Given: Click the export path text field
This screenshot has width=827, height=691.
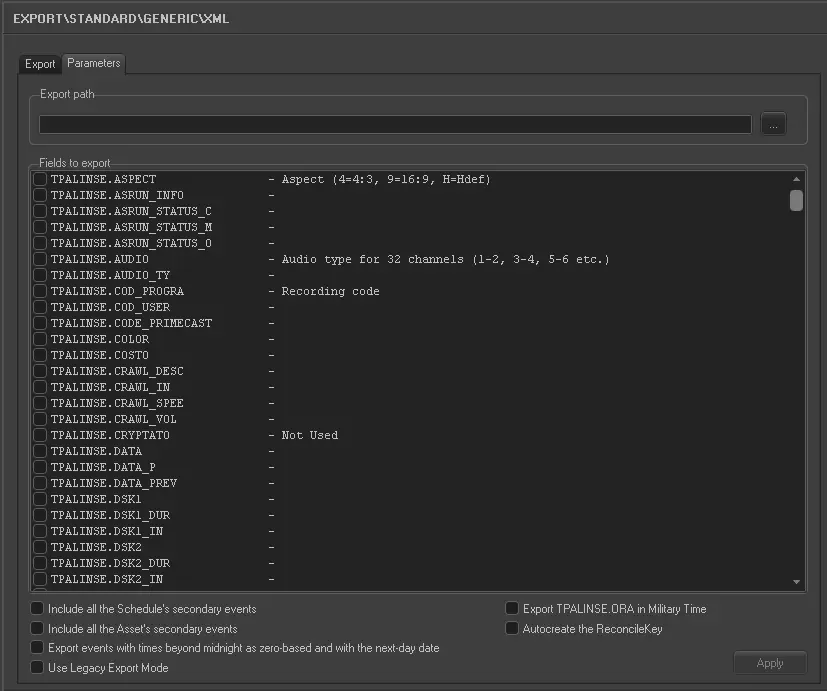Looking at the screenshot, I should [395, 124].
